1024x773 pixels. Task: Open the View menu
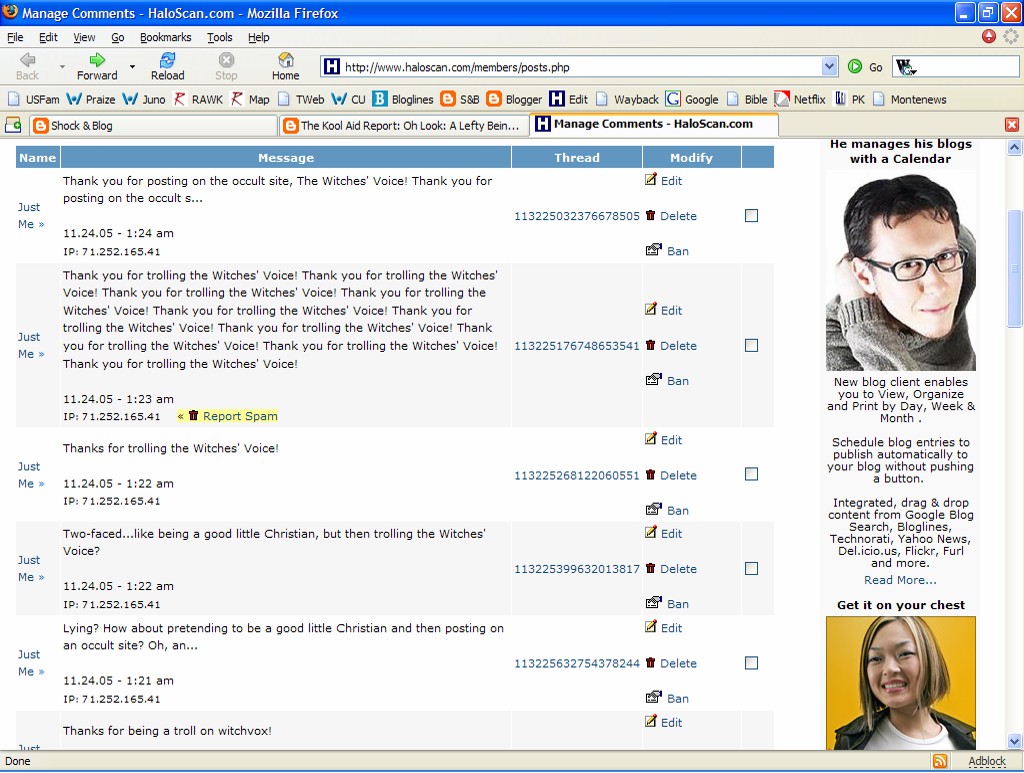[x=84, y=37]
